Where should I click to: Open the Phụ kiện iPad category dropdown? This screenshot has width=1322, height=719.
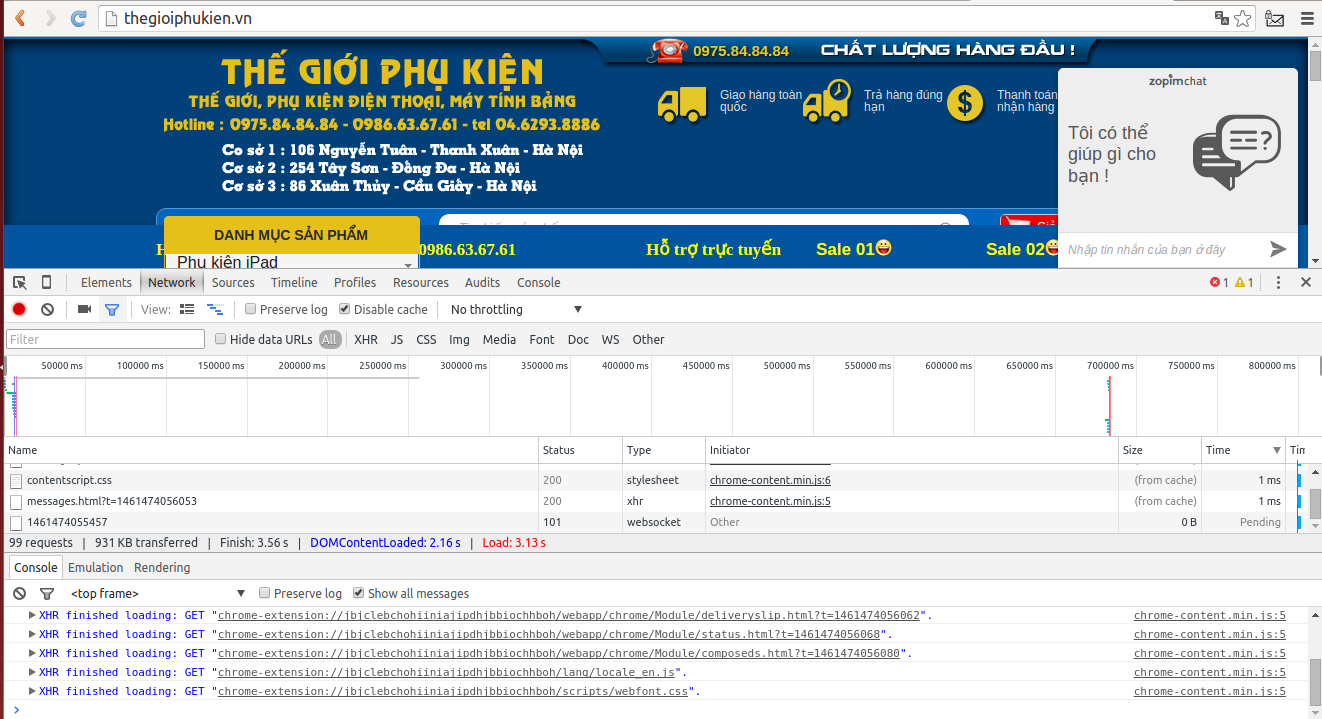tap(292, 262)
